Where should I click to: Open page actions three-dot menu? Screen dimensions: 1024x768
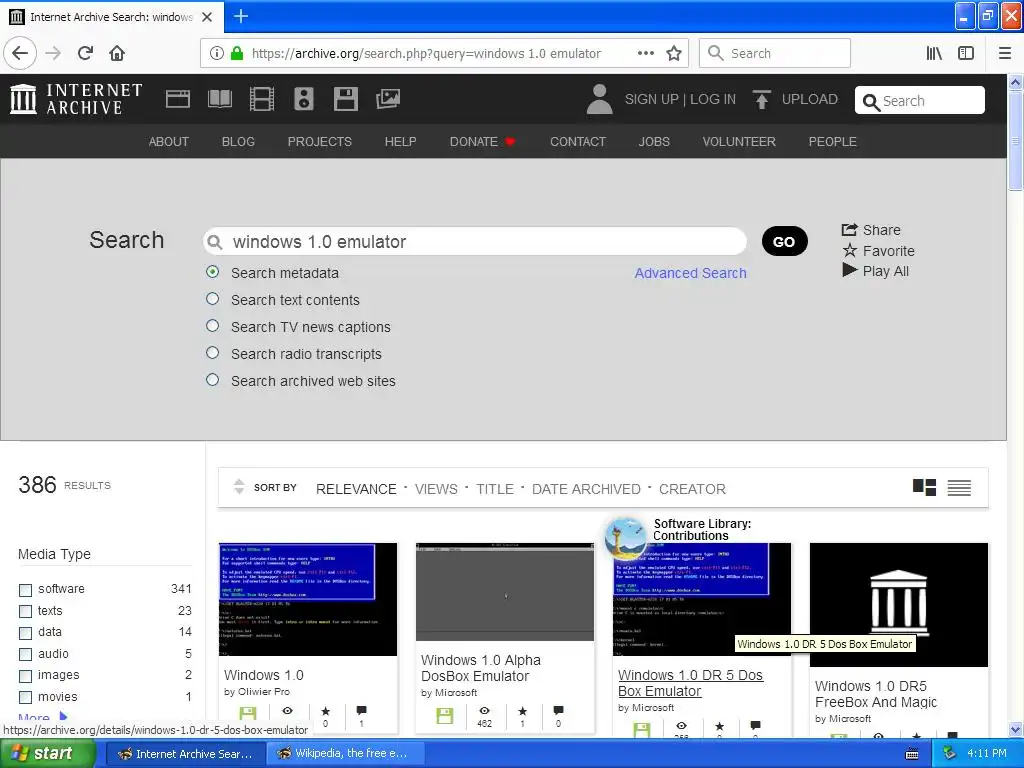[646, 53]
